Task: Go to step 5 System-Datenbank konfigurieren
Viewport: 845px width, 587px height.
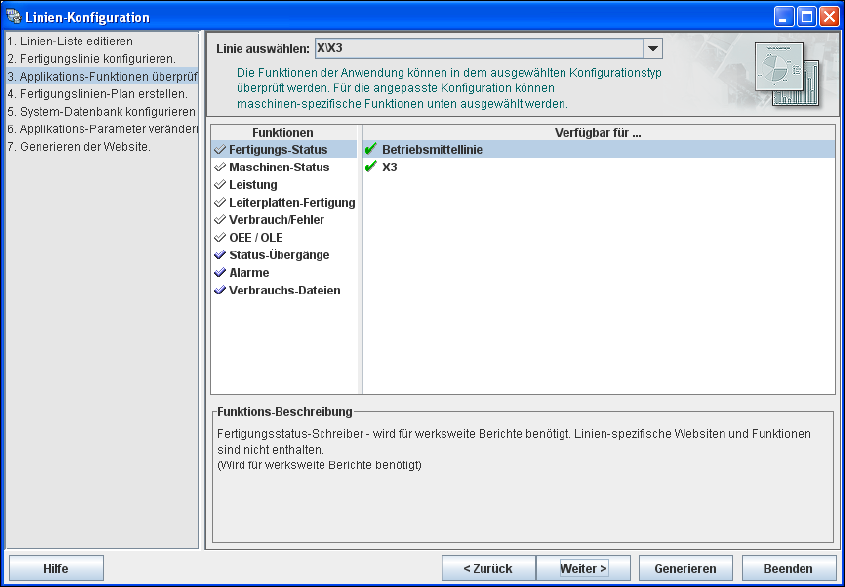Action: 101,112
